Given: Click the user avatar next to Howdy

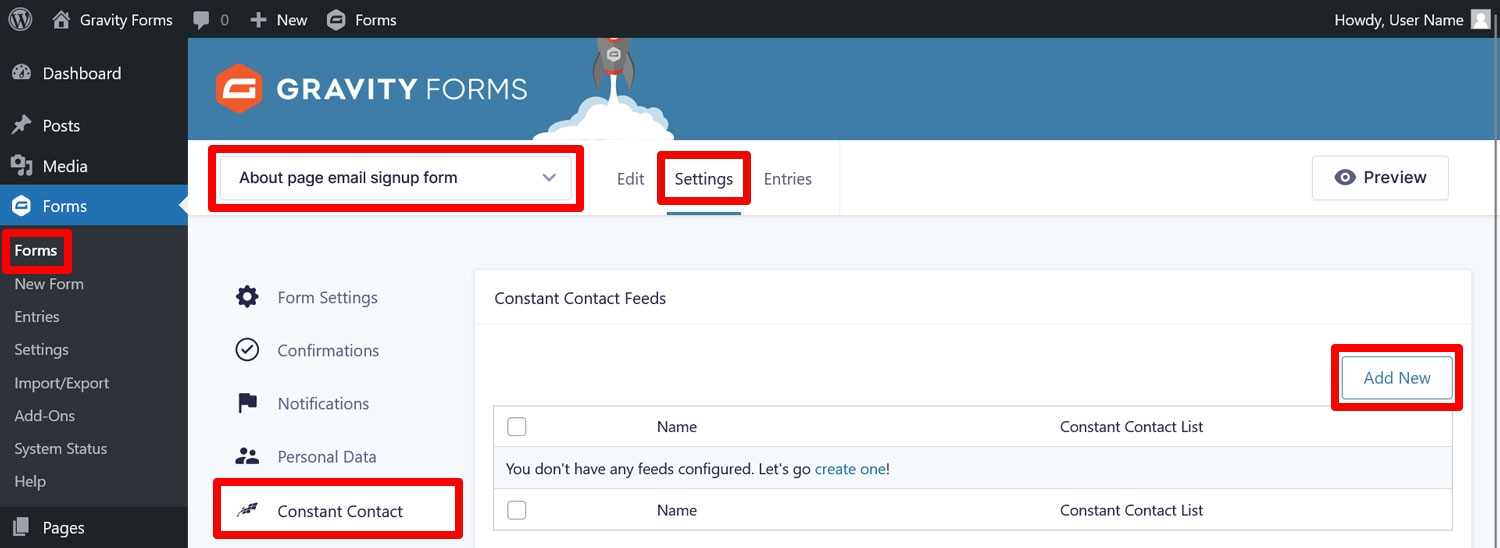Looking at the screenshot, I should click(x=1481, y=19).
